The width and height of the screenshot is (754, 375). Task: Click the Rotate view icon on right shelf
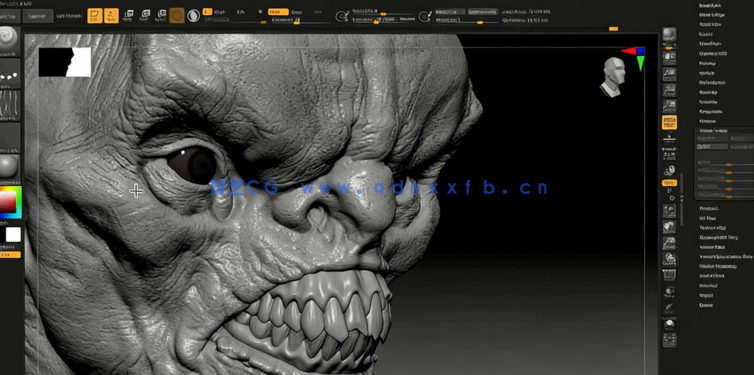pos(669,259)
